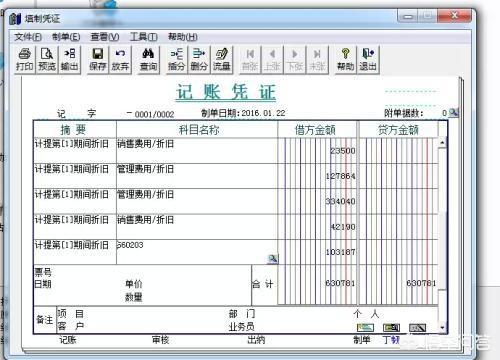Image resolution: width=500 pixels, height=360 pixels.
Task: Click middle small icon below 个人
Action: coord(391,328)
